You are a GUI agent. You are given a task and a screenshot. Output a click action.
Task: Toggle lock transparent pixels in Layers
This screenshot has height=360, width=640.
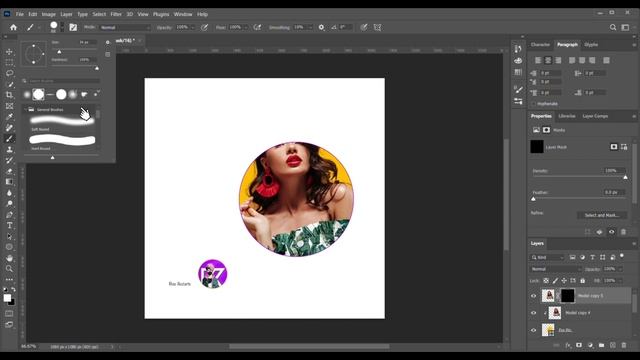click(546, 280)
